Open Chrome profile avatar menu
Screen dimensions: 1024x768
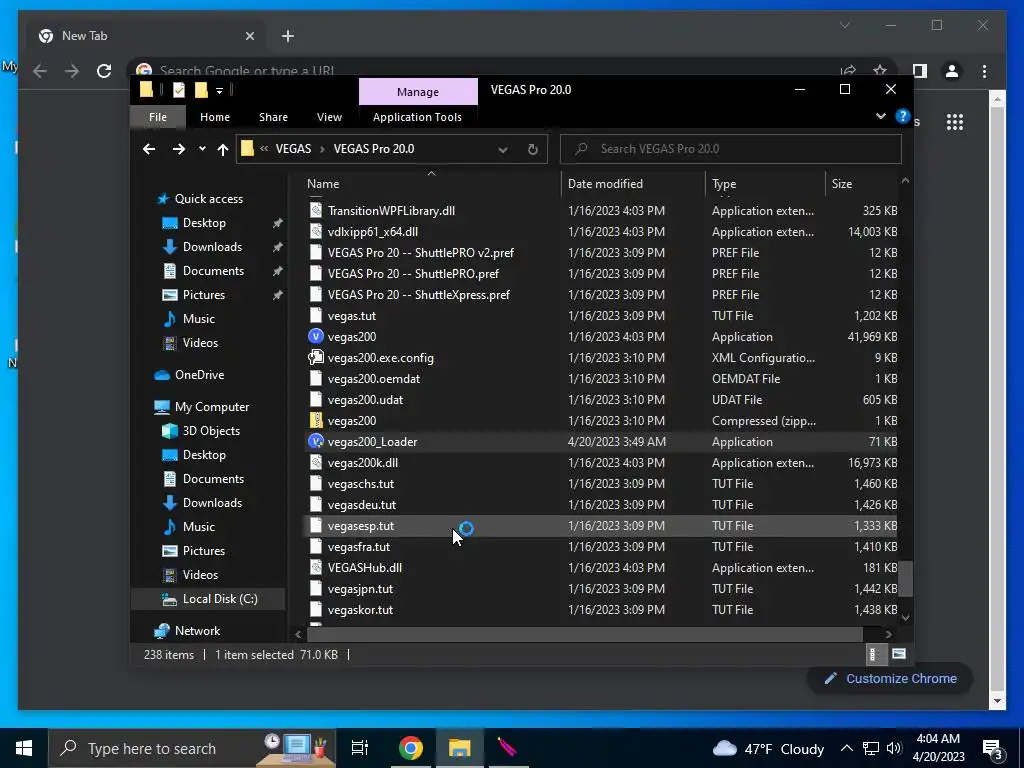[x=952, y=71]
